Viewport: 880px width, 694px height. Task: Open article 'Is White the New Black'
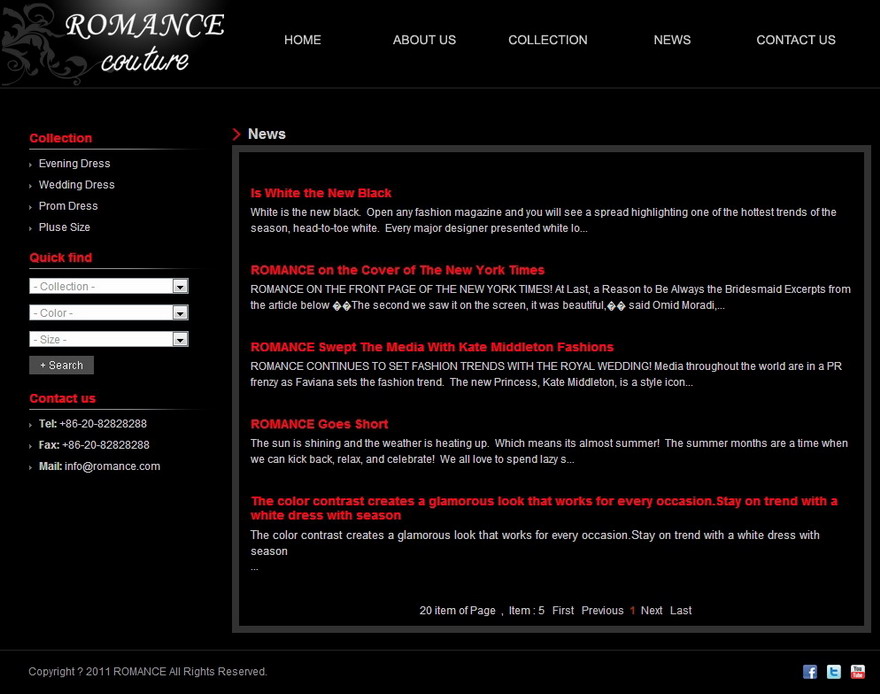[320, 193]
